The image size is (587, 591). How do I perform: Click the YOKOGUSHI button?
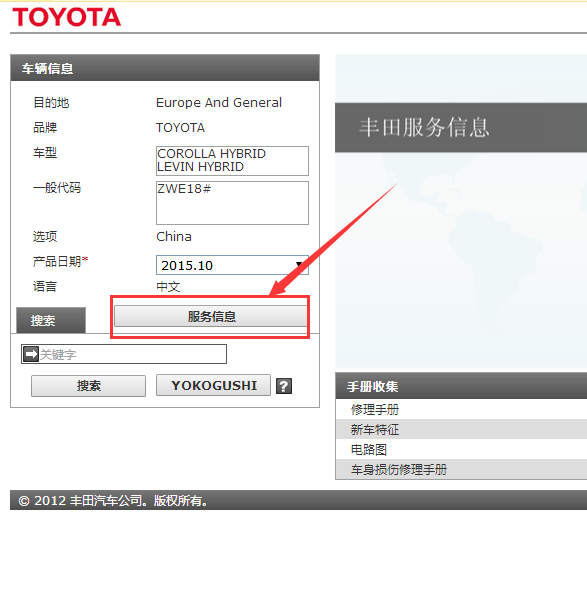click(213, 385)
